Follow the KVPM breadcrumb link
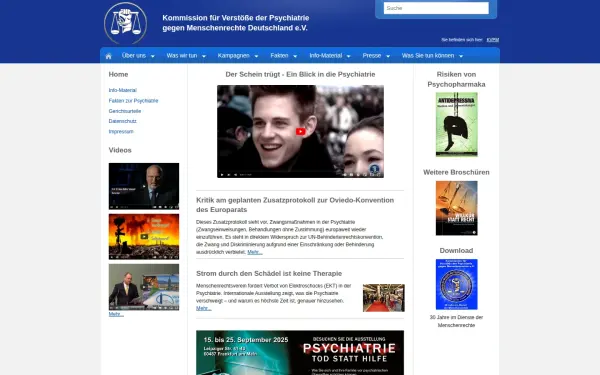 point(492,40)
